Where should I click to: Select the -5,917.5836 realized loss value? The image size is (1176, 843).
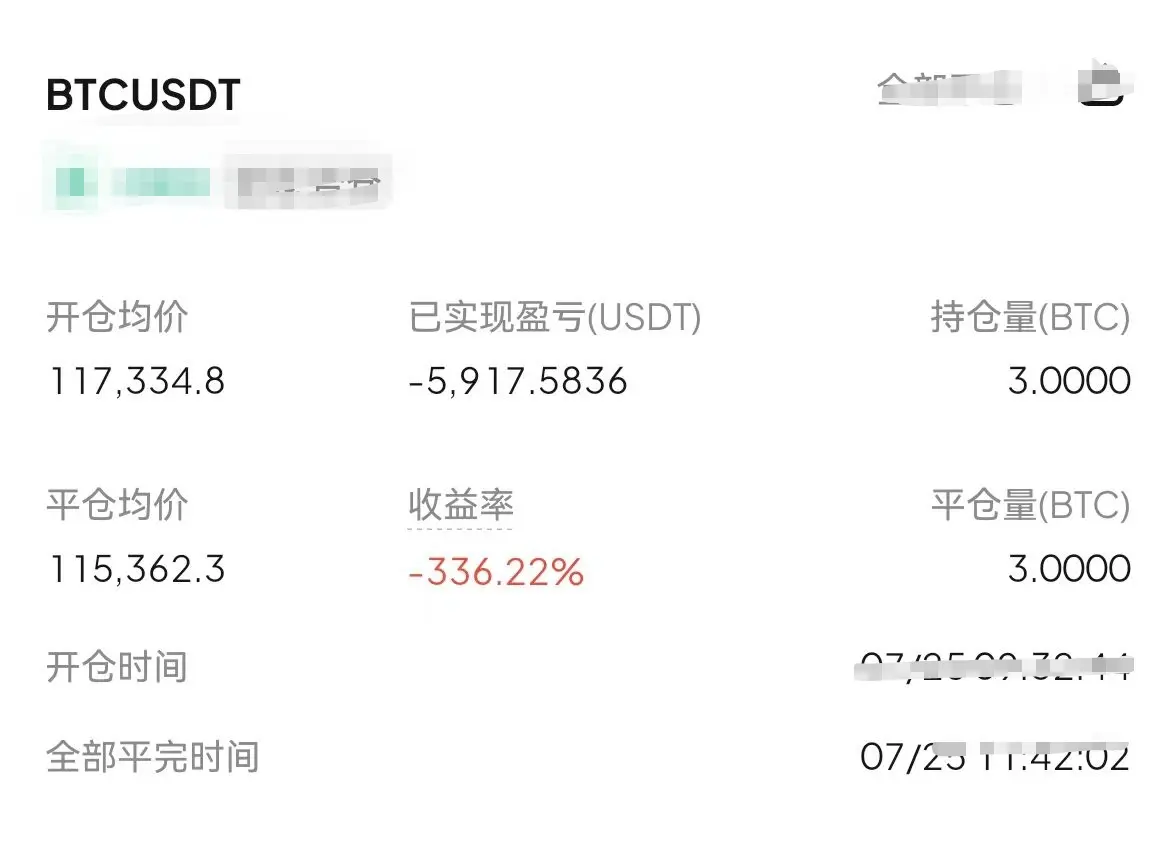click(x=518, y=381)
